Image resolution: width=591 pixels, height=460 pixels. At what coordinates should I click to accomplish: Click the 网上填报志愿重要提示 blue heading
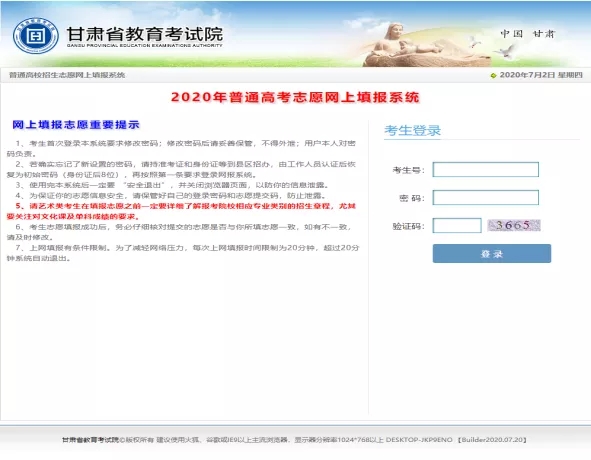(x=76, y=125)
